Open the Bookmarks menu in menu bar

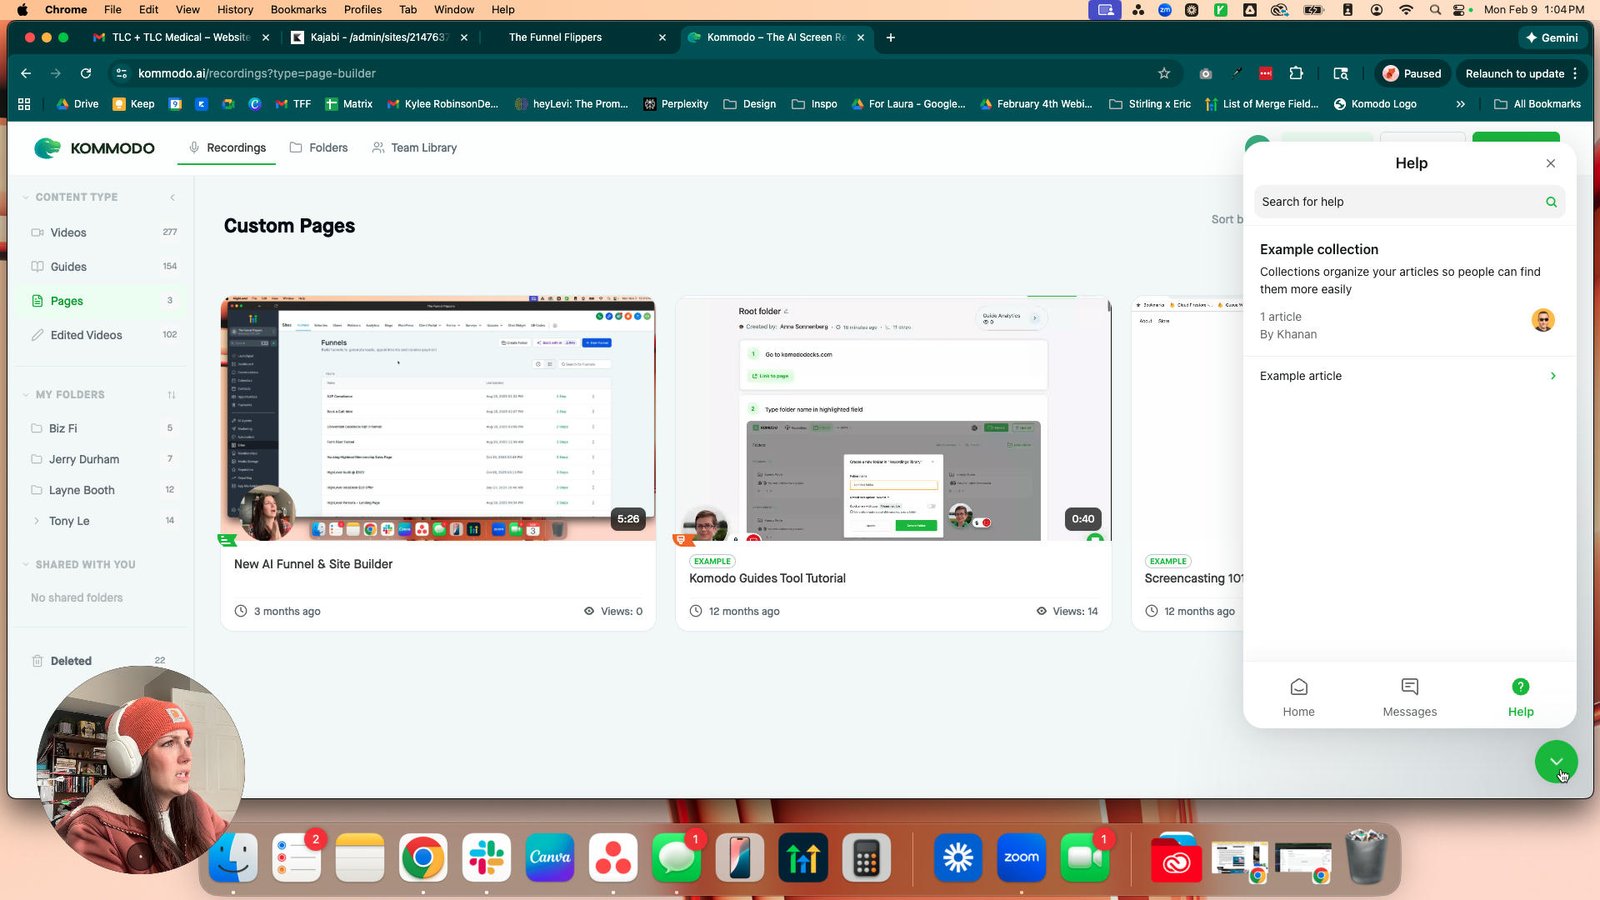click(x=298, y=9)
